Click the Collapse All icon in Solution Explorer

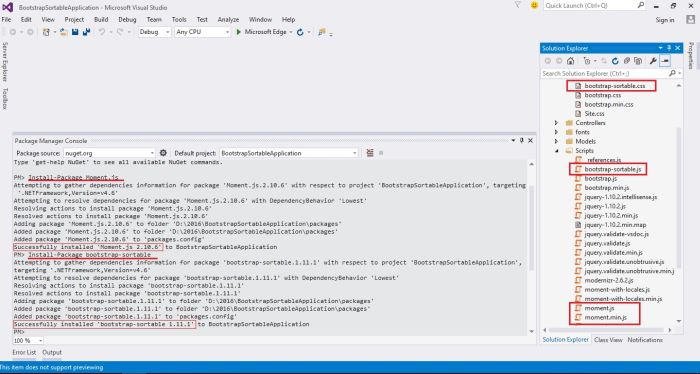click(627, 61)
